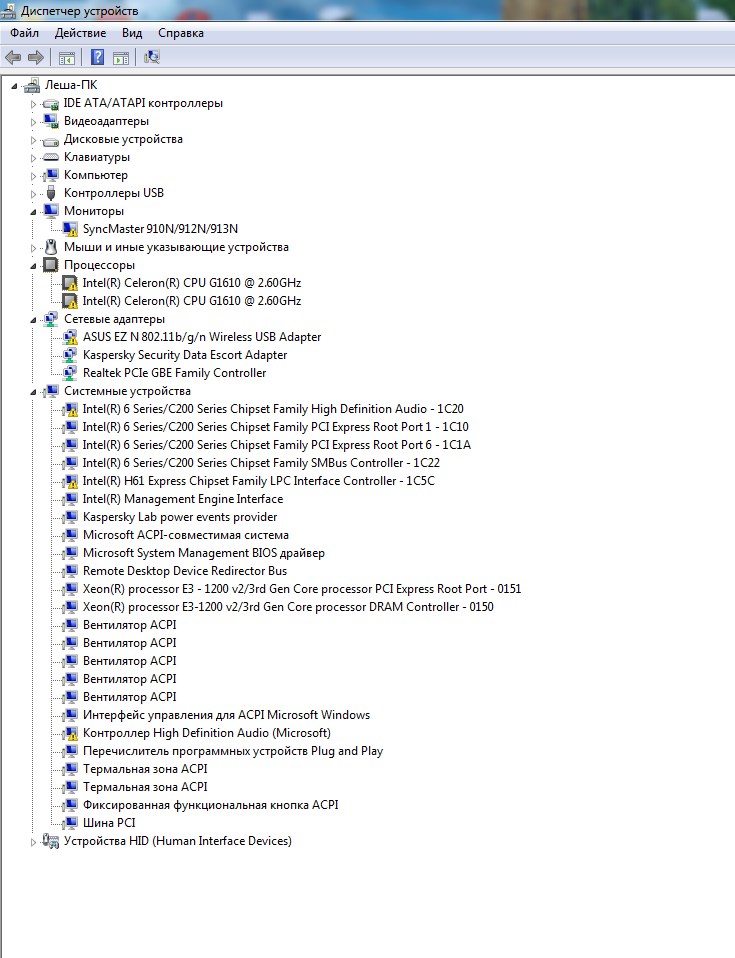The image size is (735, 958).
Task: Collapse the Процессоры node
Action: point(34,266)
